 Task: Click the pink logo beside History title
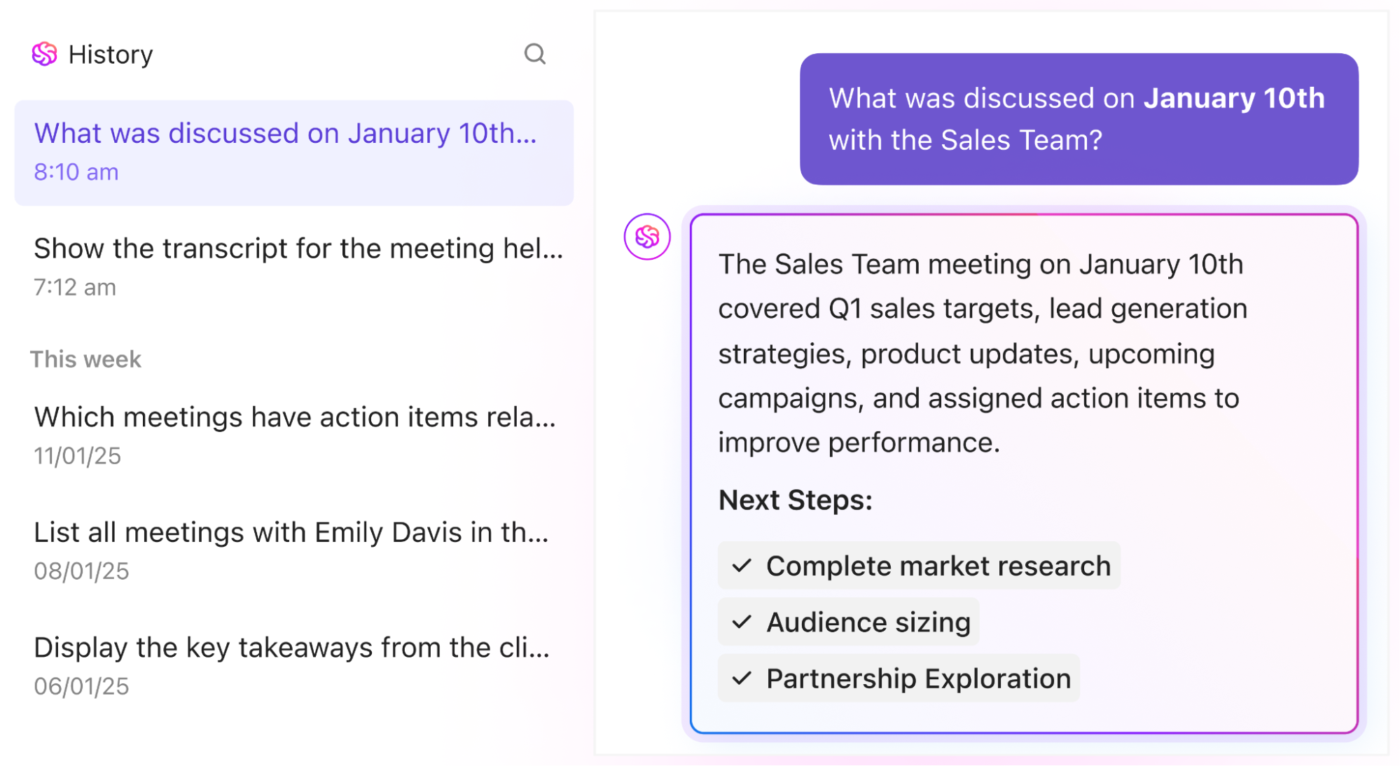pyautogui.click(x=44, y=54)
